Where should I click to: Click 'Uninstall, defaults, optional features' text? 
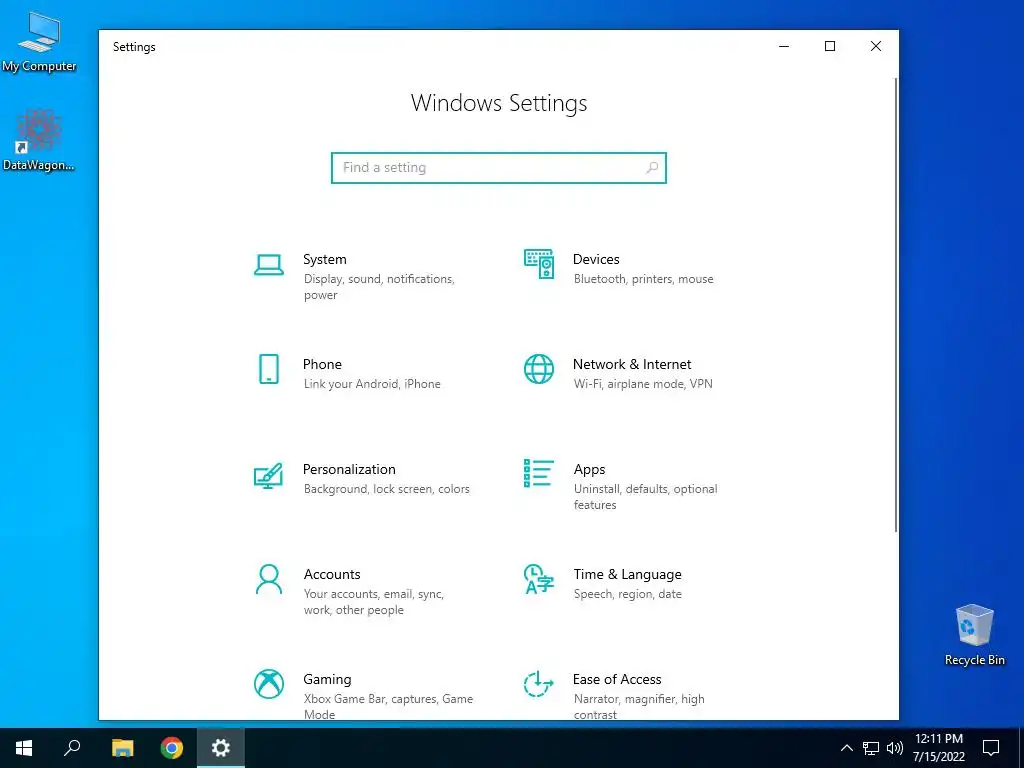click(x=645, y=497)
